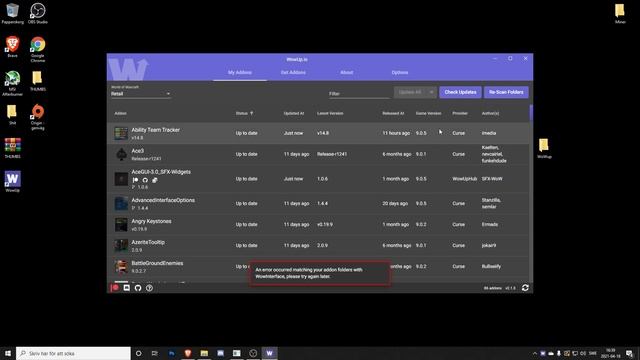
Task: Select the Shit folder on desktop
Action: (x=12, y=114)
